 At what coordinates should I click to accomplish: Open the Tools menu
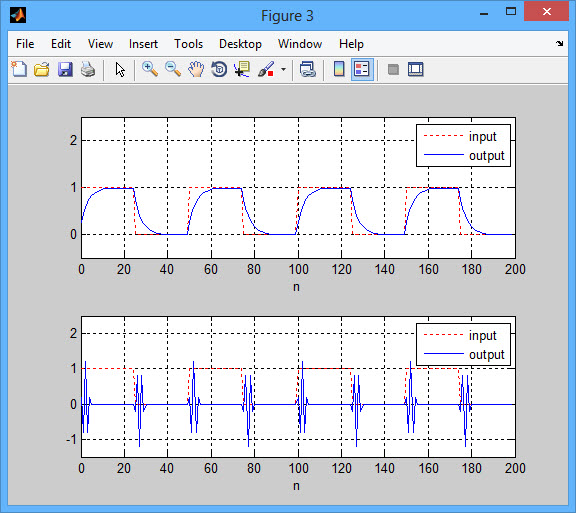[x=188, y=44]
